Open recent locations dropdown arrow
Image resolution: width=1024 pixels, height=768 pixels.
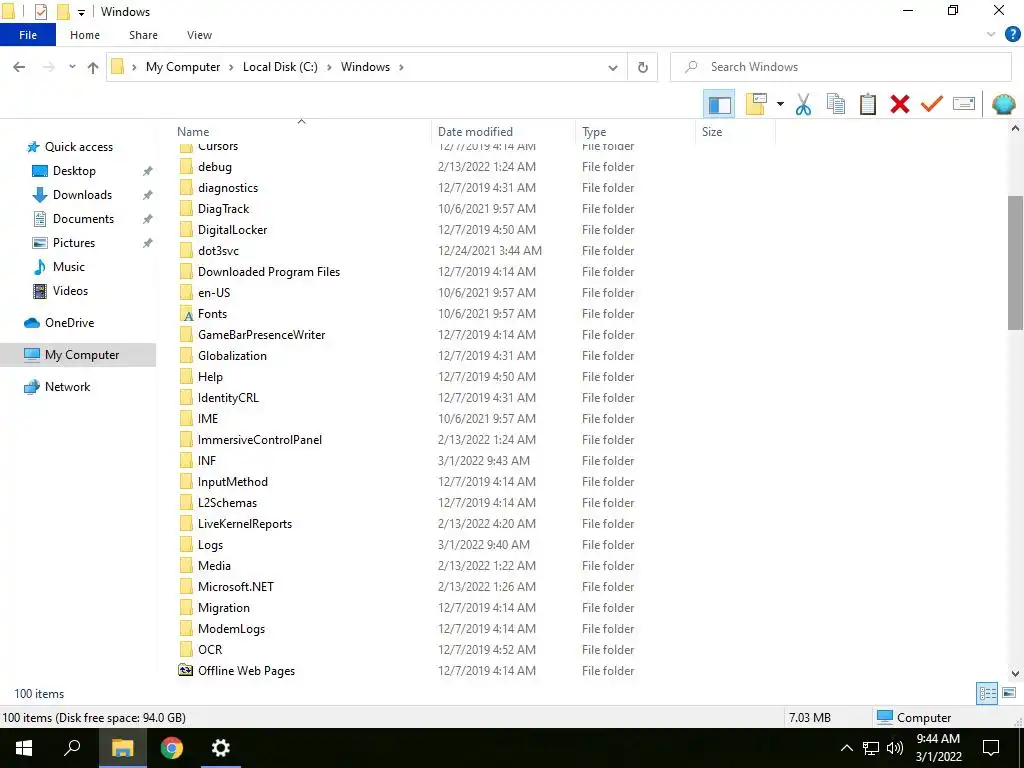point(72,67)
